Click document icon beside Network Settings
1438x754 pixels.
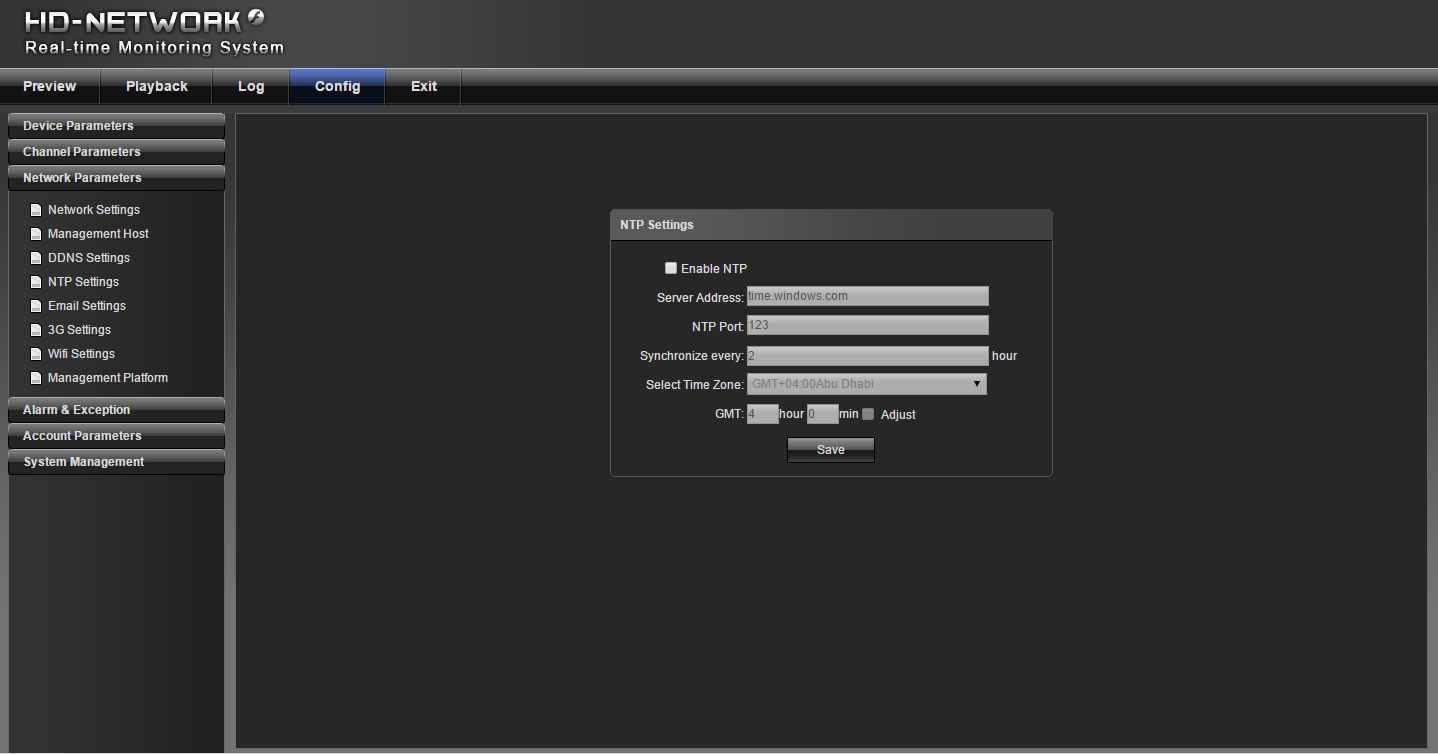(36, 210)
